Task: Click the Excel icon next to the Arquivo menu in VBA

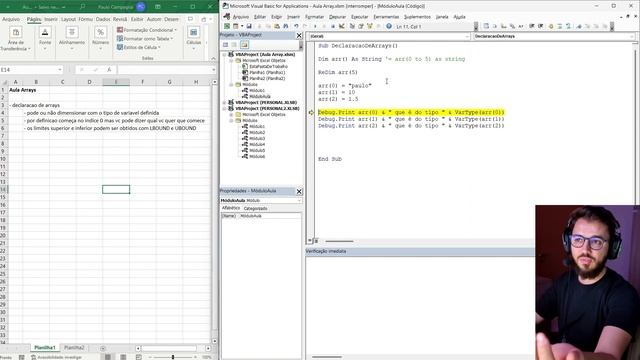Action: coord(227,16)
